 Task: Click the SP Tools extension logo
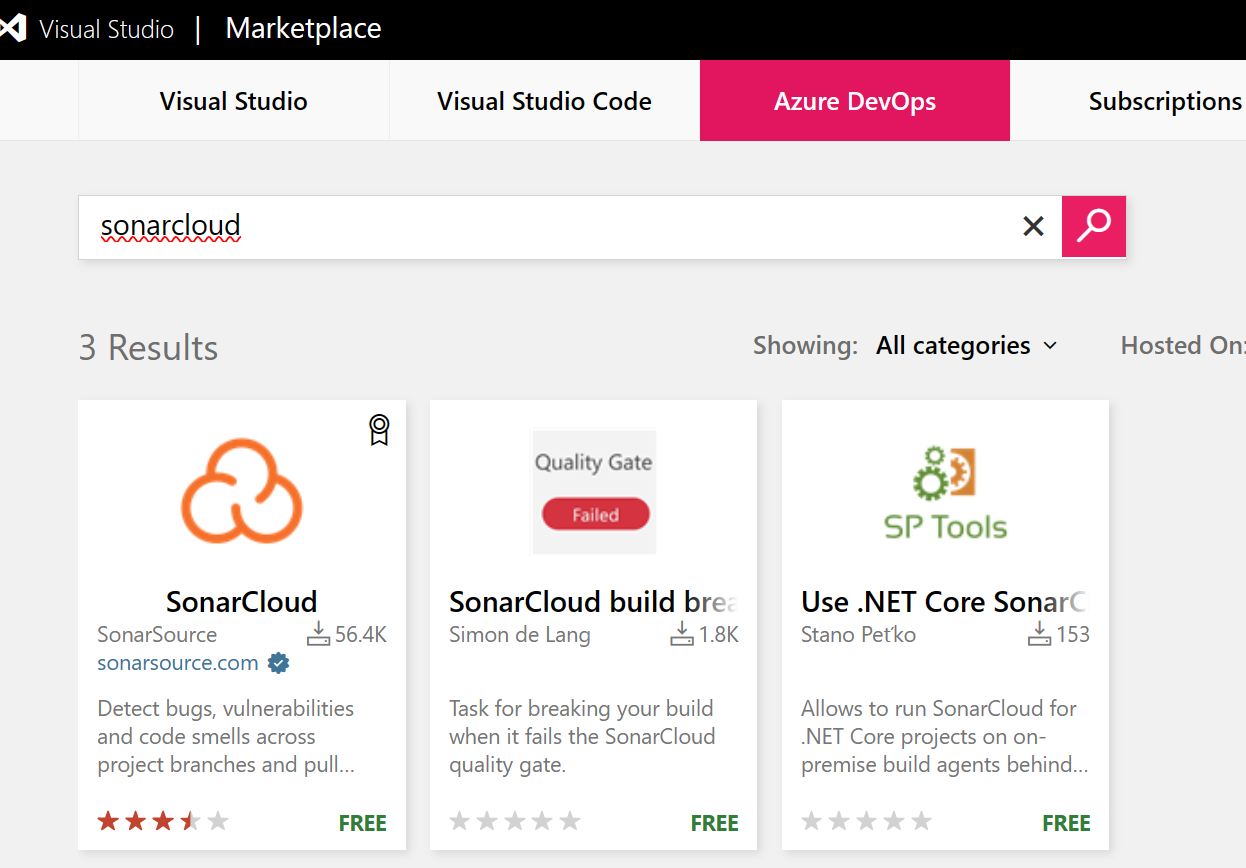[x=945, y=492]
